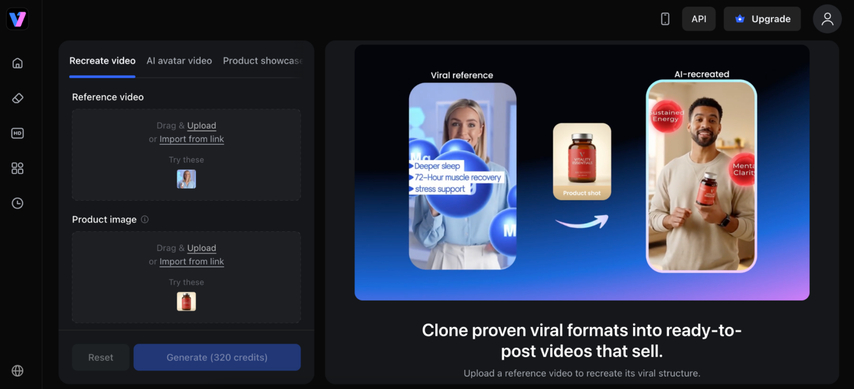Open the HD upscale sidebar icon

(x=17, y=133)
